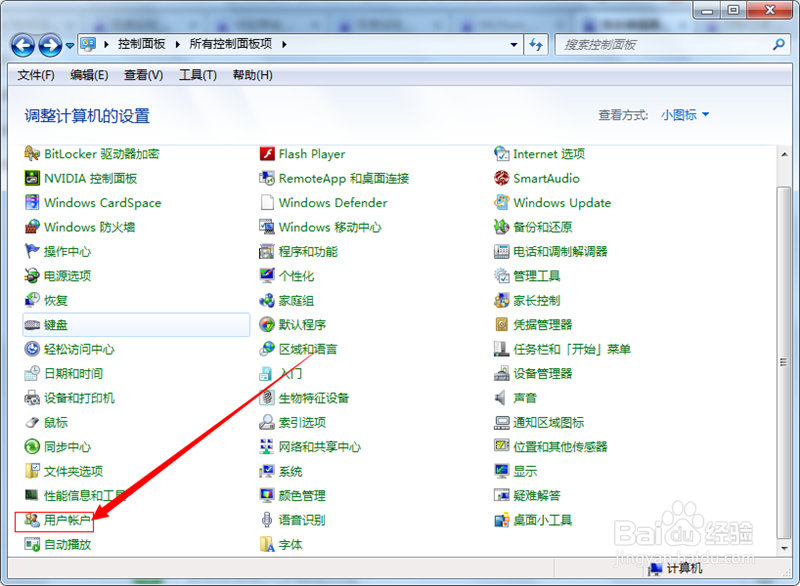Open the 用户帐户 icon
The width and height of the screenshot is (800, 586).
click(32, 520)
